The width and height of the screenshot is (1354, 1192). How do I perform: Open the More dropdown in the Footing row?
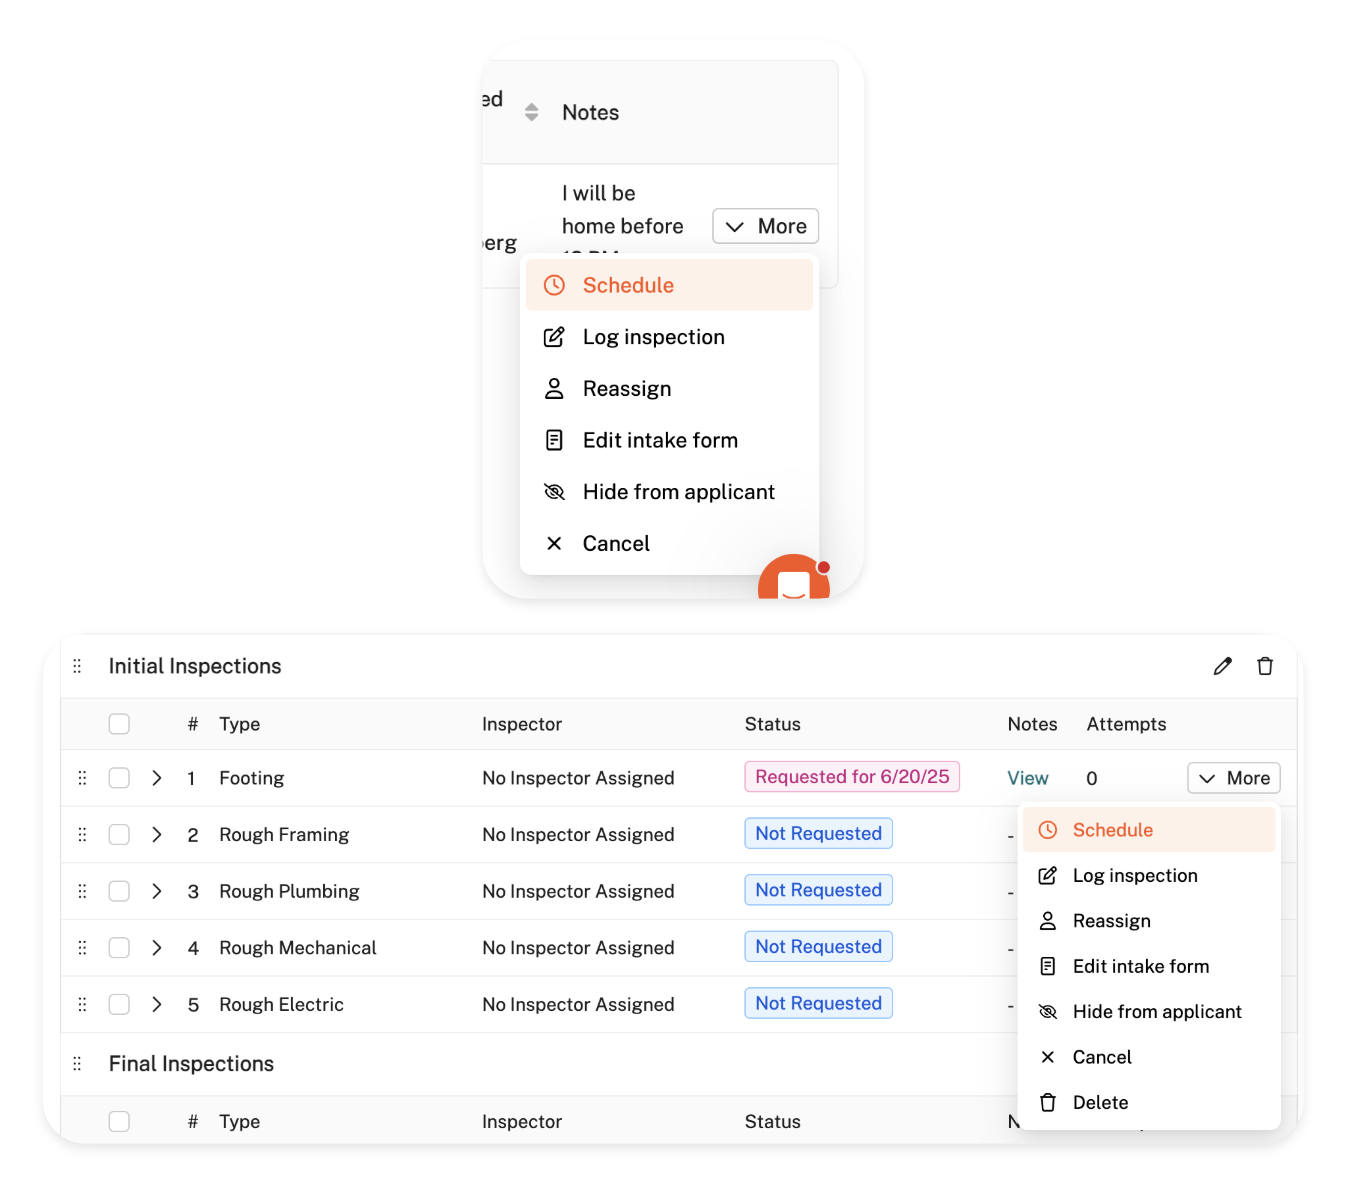[1233, 778]
